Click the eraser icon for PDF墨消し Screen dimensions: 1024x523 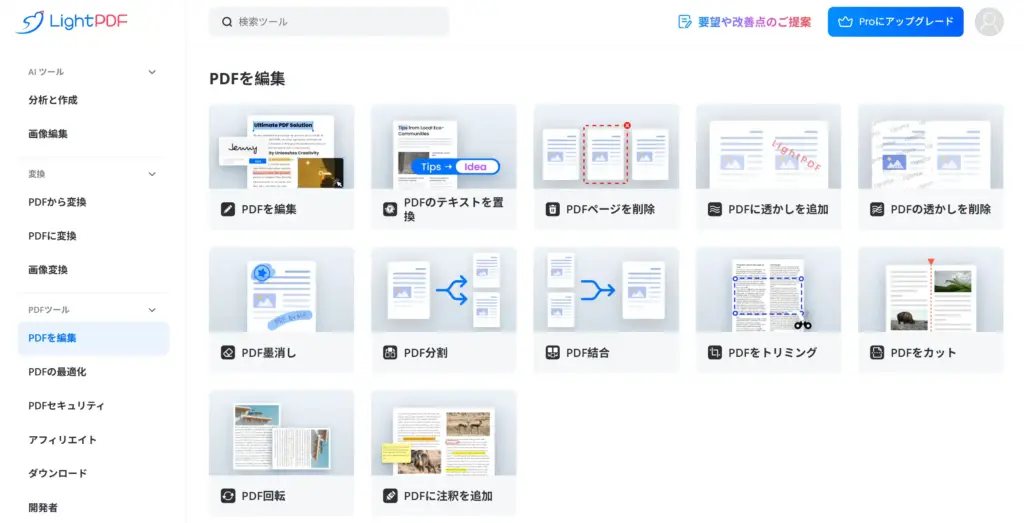click(228, 353)
